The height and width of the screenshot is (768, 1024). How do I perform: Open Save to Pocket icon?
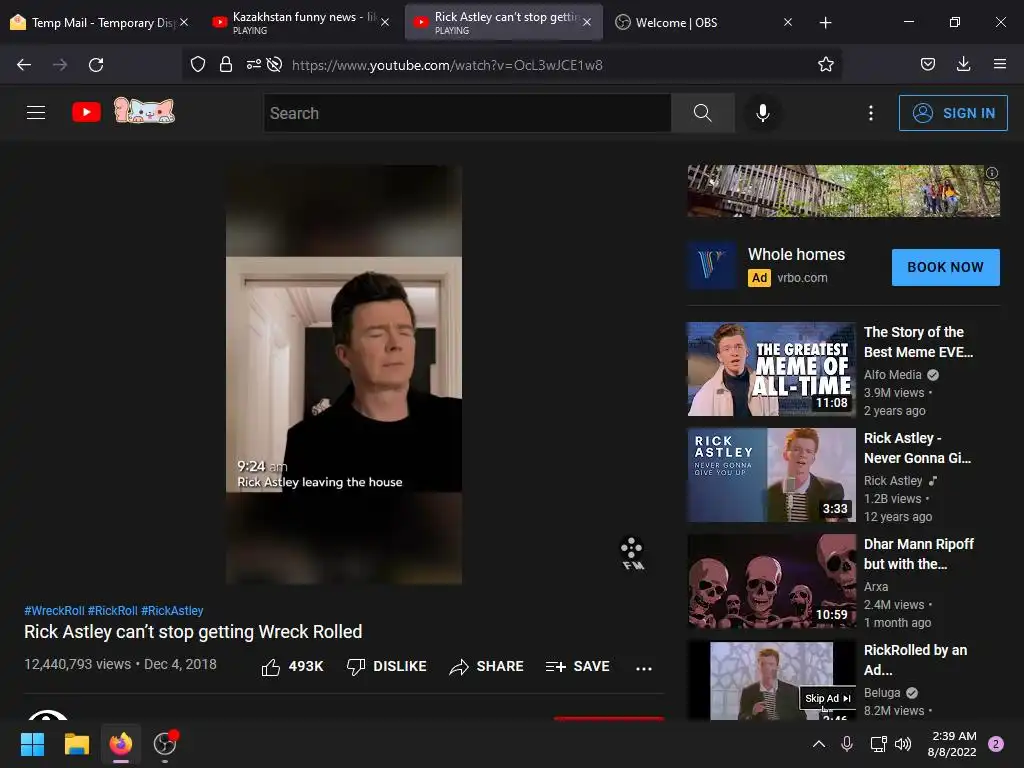[x=927, y=64]
